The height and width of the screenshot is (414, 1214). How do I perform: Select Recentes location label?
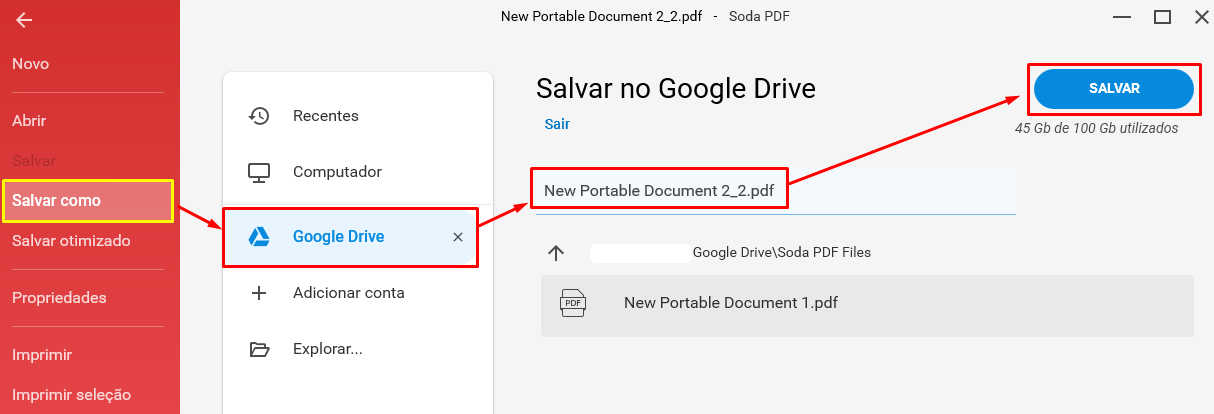coord(326,116)
